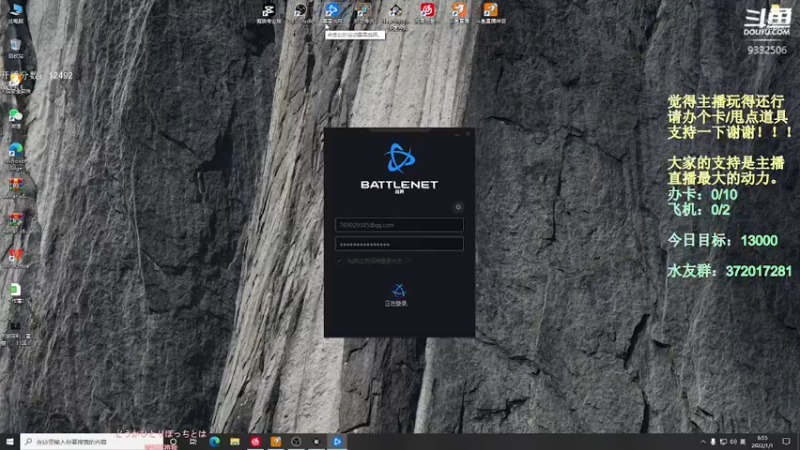Open the WPS Office desktop shortcut
This screenshot has width=800, height=450.
[16, 257]
